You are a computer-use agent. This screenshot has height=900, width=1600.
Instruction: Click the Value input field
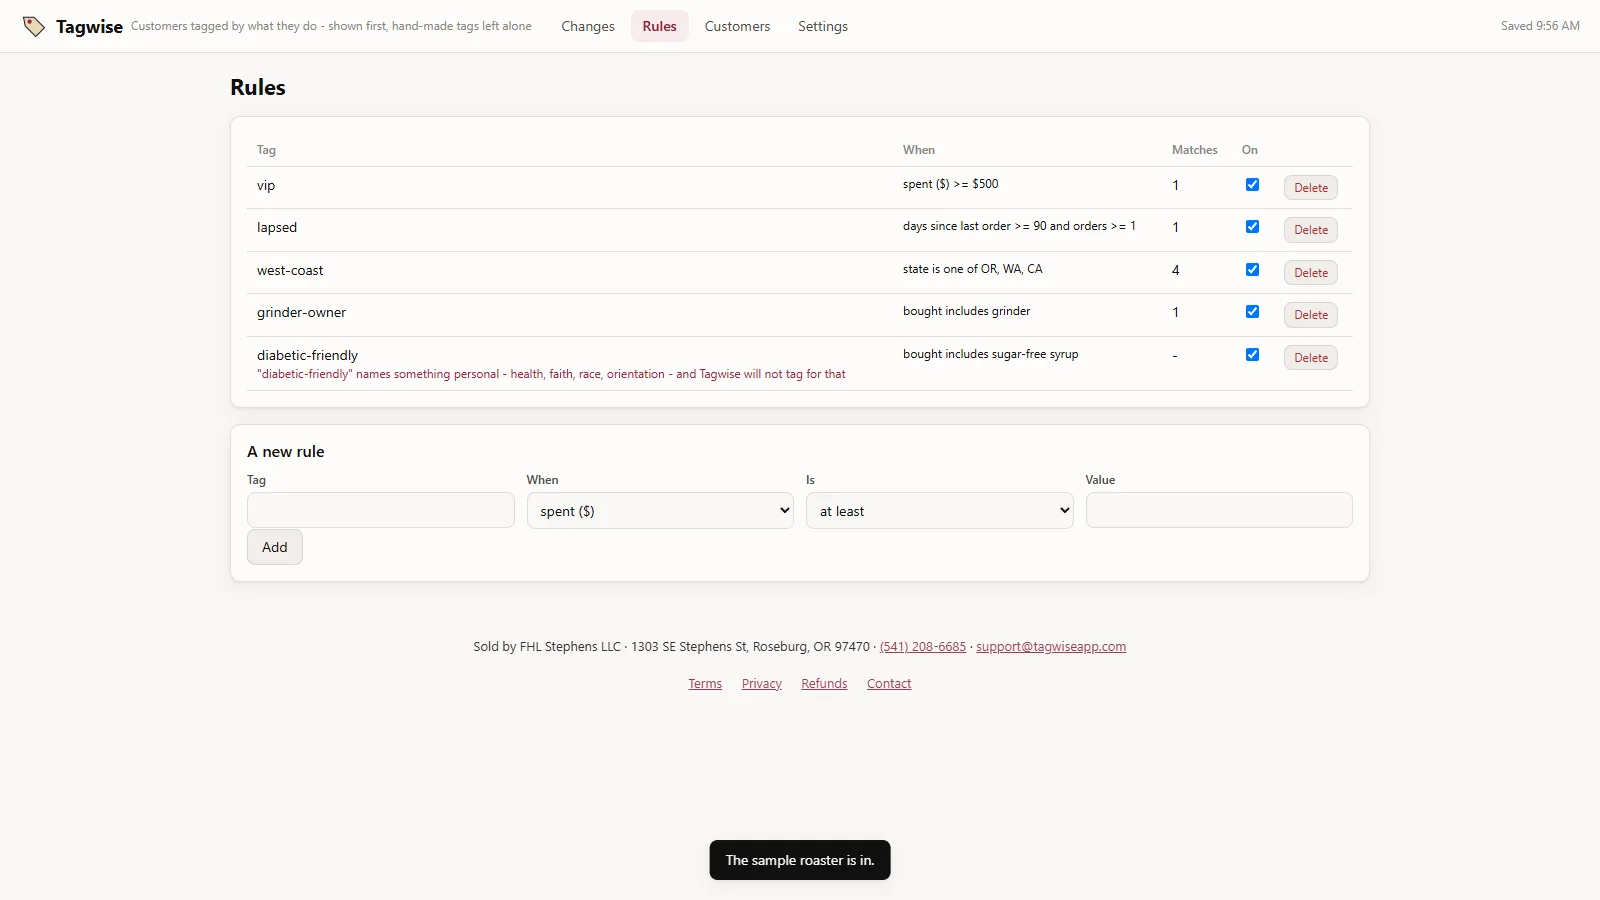[x=1219, y=510]
